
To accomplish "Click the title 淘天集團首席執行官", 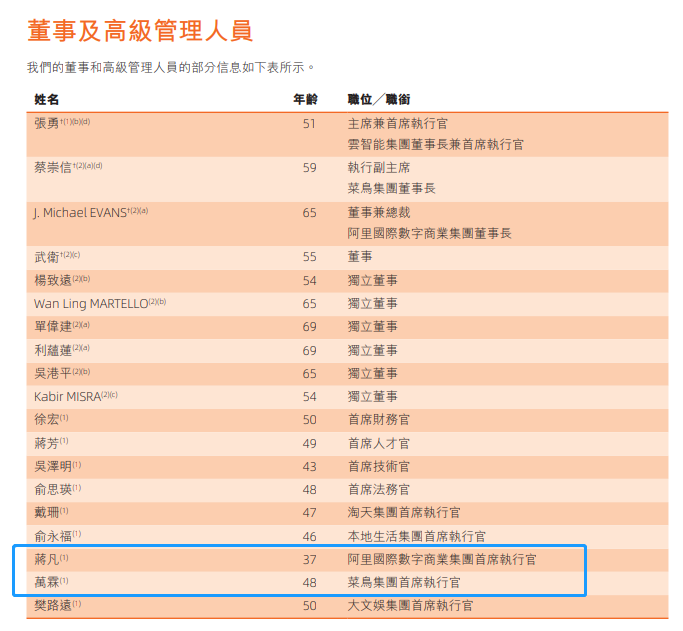I will tap(404, 513).
